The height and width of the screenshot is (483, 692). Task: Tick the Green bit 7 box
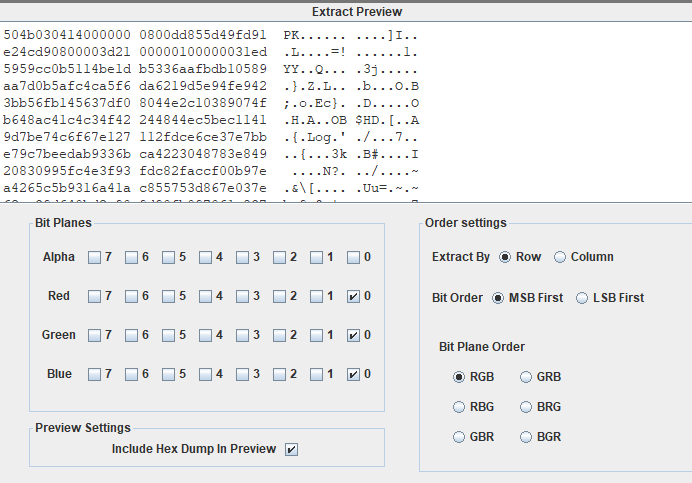coord(94,336)
